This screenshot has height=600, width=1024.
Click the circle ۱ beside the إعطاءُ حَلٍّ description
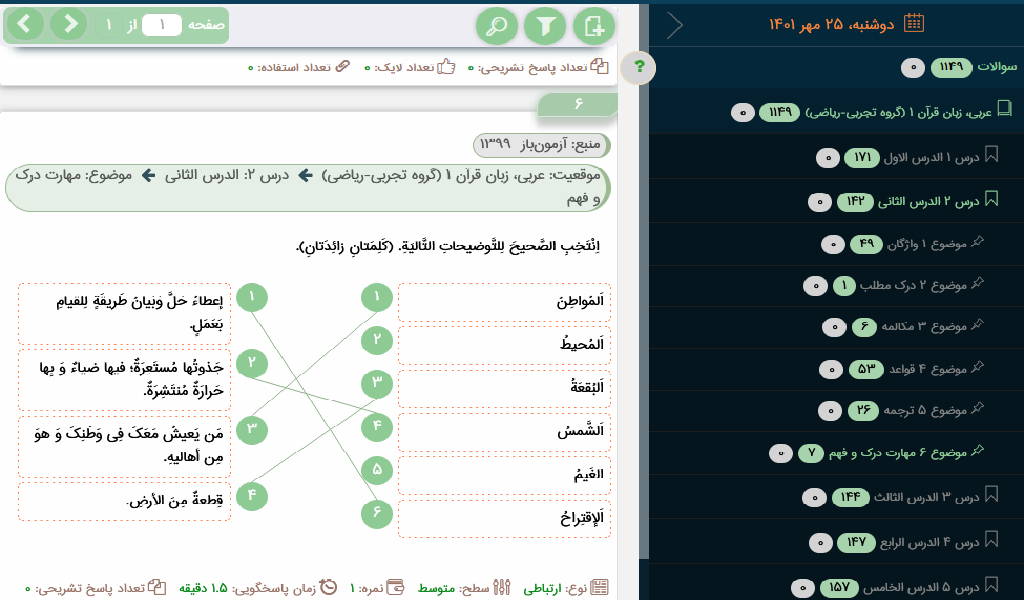252,298
